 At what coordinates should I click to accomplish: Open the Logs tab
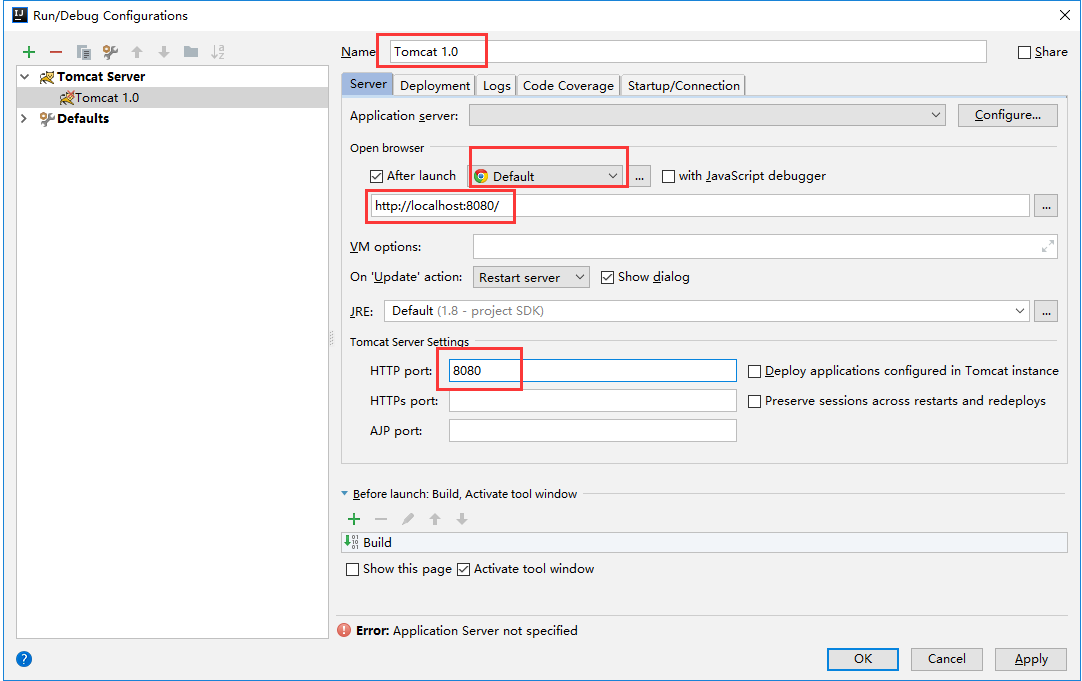[496, 86]
